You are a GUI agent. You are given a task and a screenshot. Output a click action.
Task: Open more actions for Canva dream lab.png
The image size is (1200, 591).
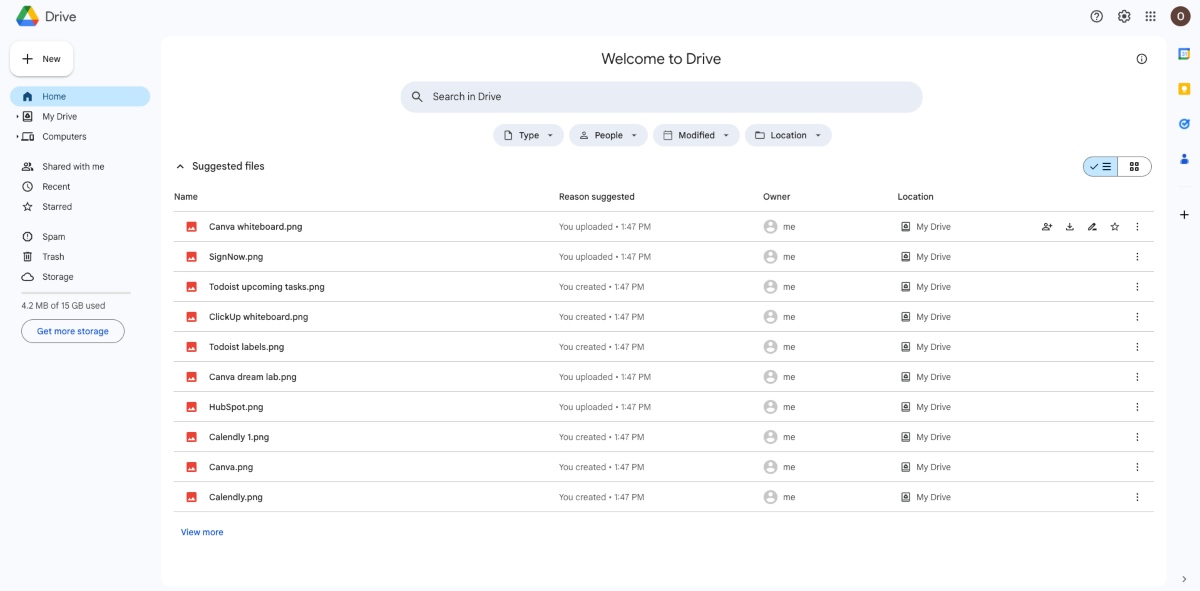click(x=1137, y=377)
